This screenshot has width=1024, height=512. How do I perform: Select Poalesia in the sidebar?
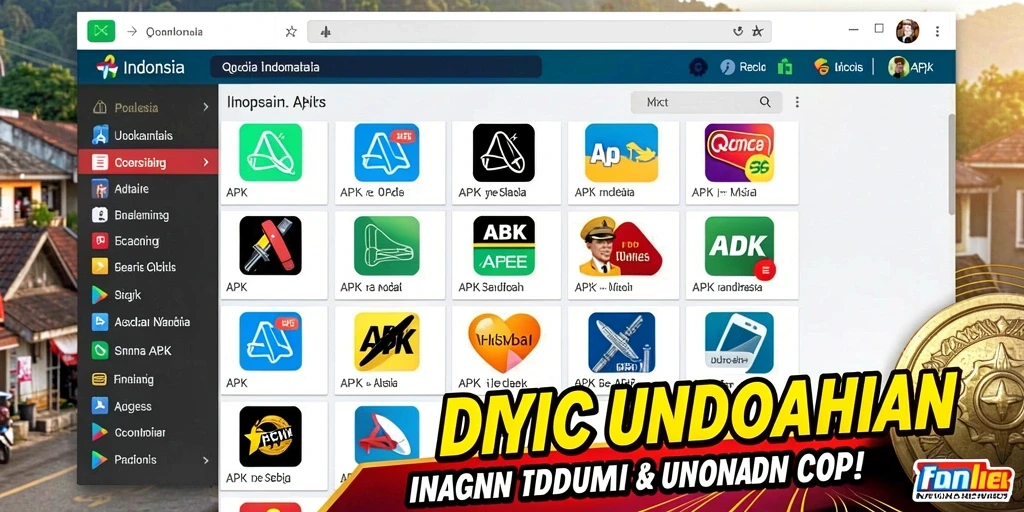[x=148, y=107]
